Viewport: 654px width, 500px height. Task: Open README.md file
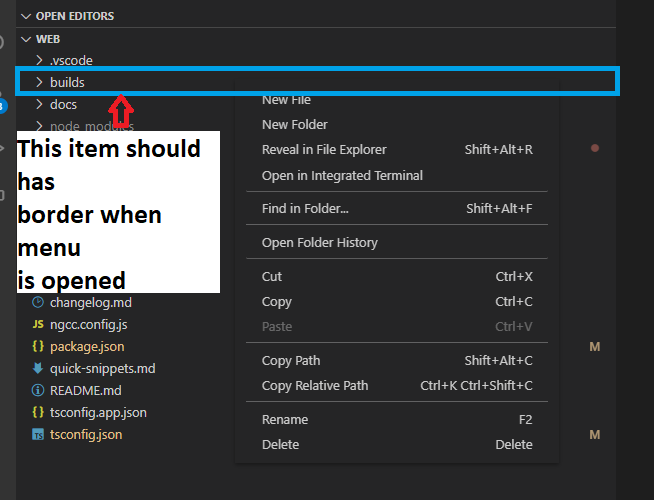[86, 390]
